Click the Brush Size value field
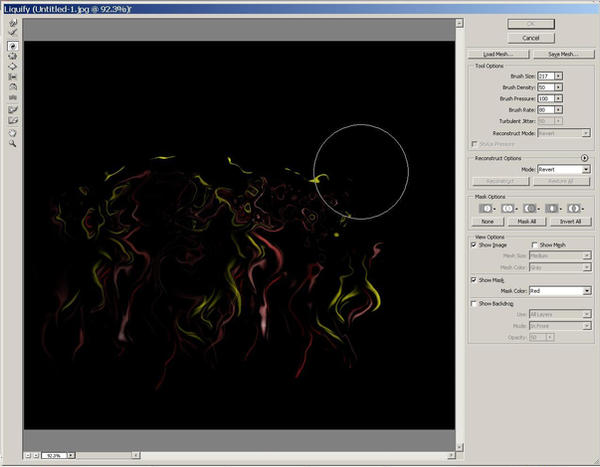The height and width of the screenshot is (467, 600). 546,76
